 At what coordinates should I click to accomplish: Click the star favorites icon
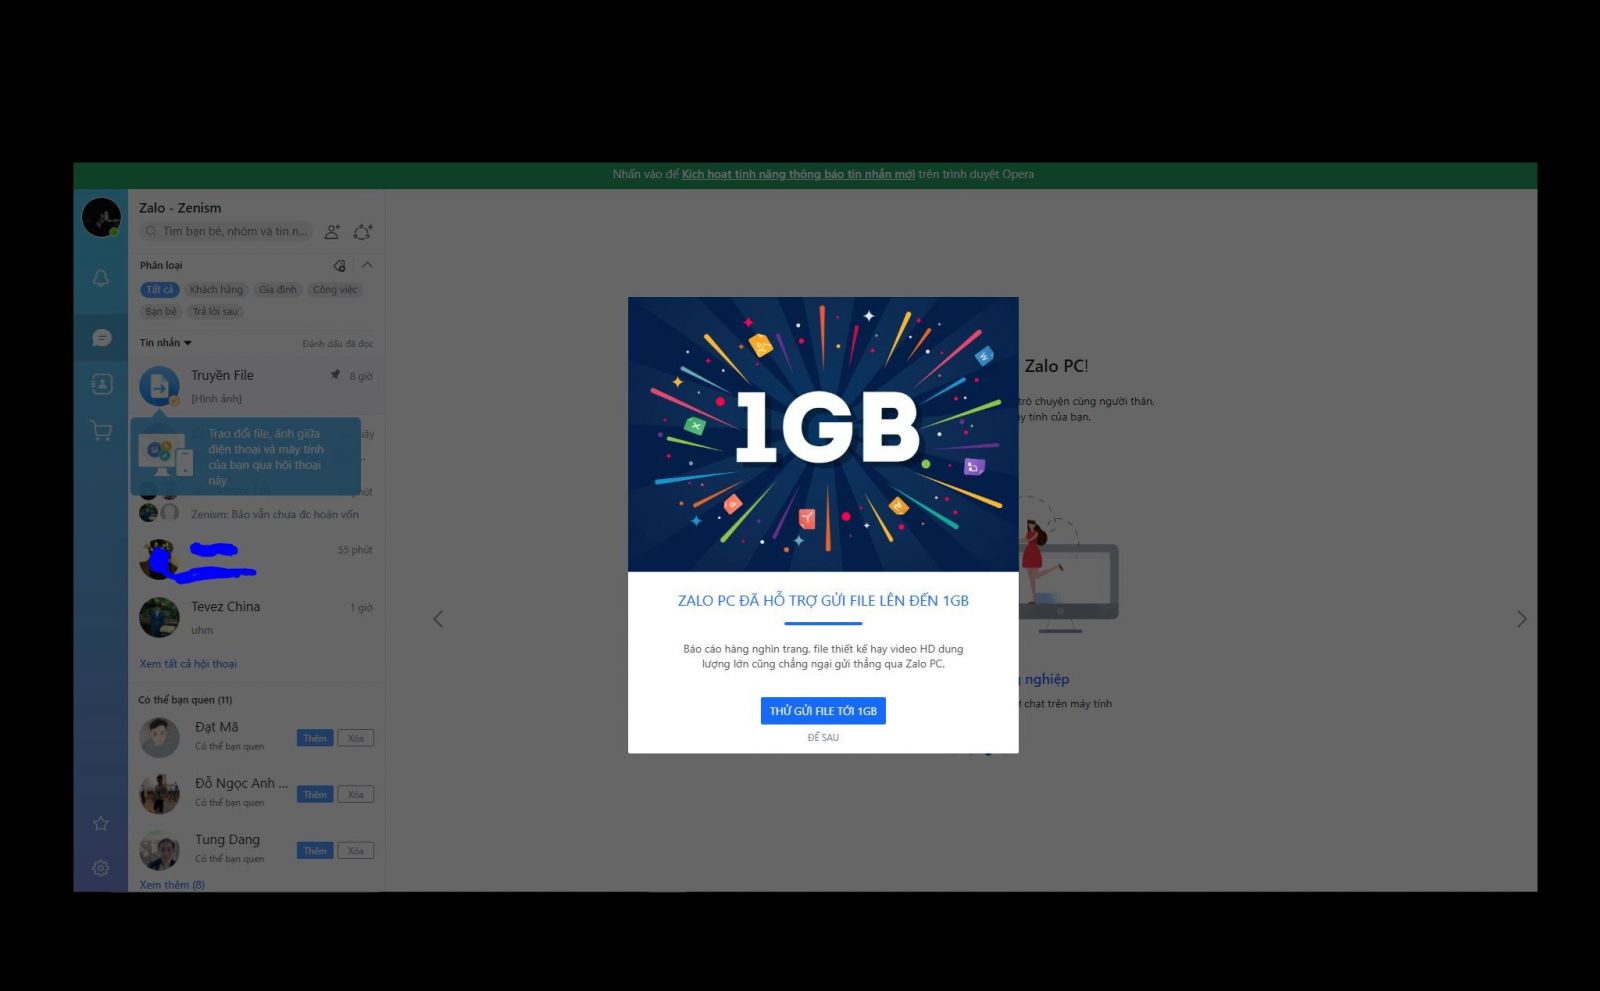coord(101,823)
